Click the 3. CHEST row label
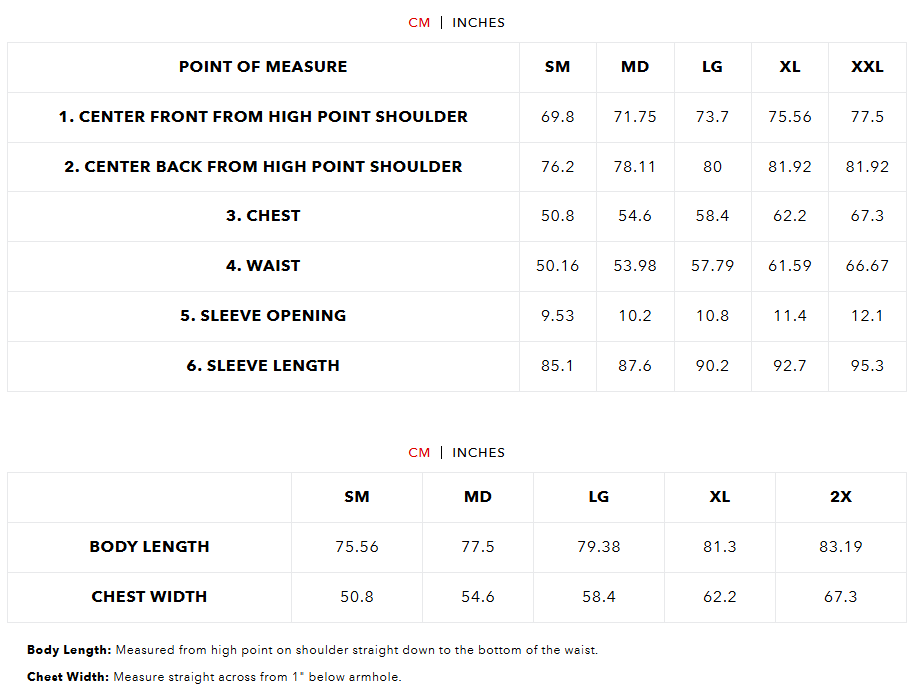Screen dimensions: 916x696 (263, 216)
